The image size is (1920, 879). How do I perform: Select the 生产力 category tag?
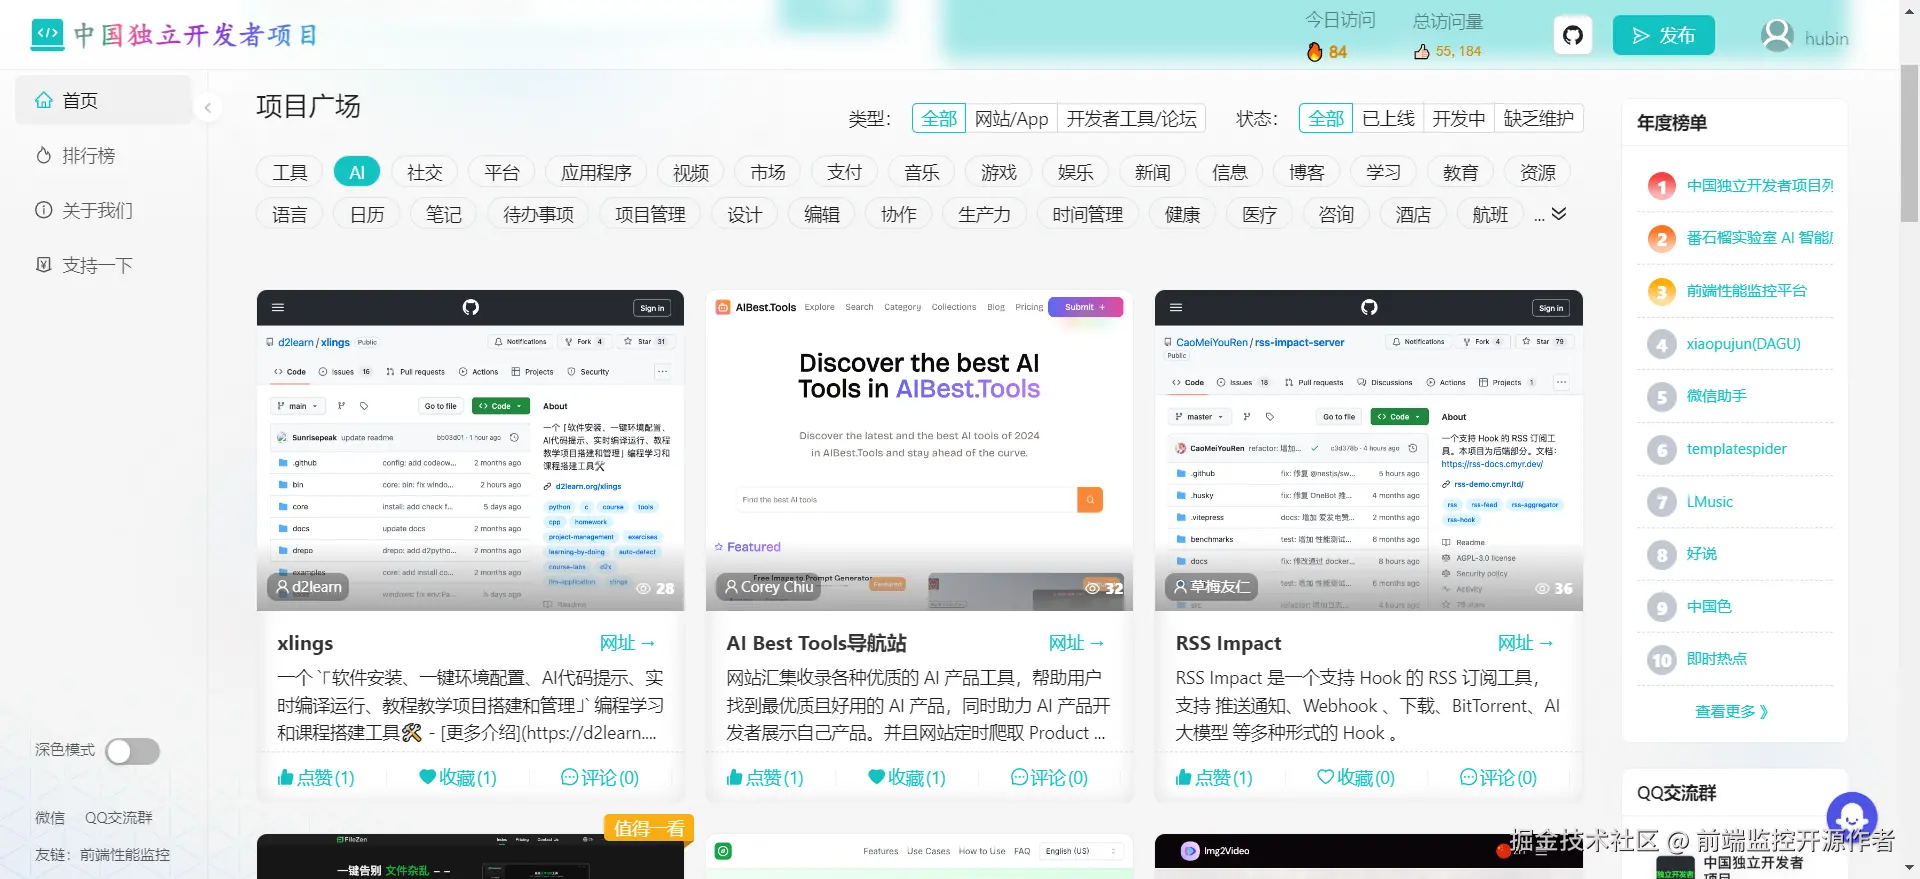[984, 214]
